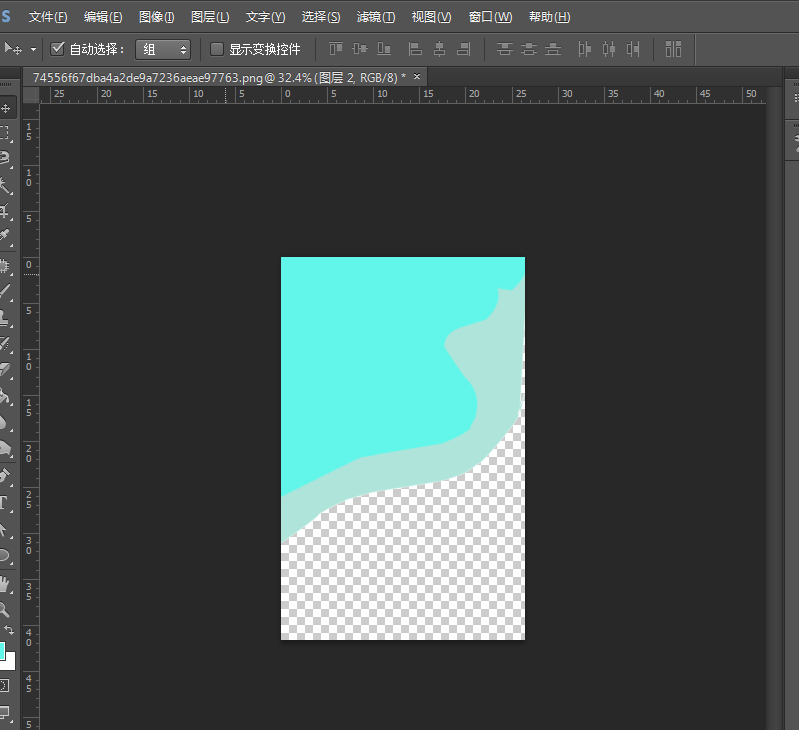The width and height of the screenshot is (799, 730).
Task: Distribute left edges of layers
Action: pyautogui.click(x=584, y=49)
